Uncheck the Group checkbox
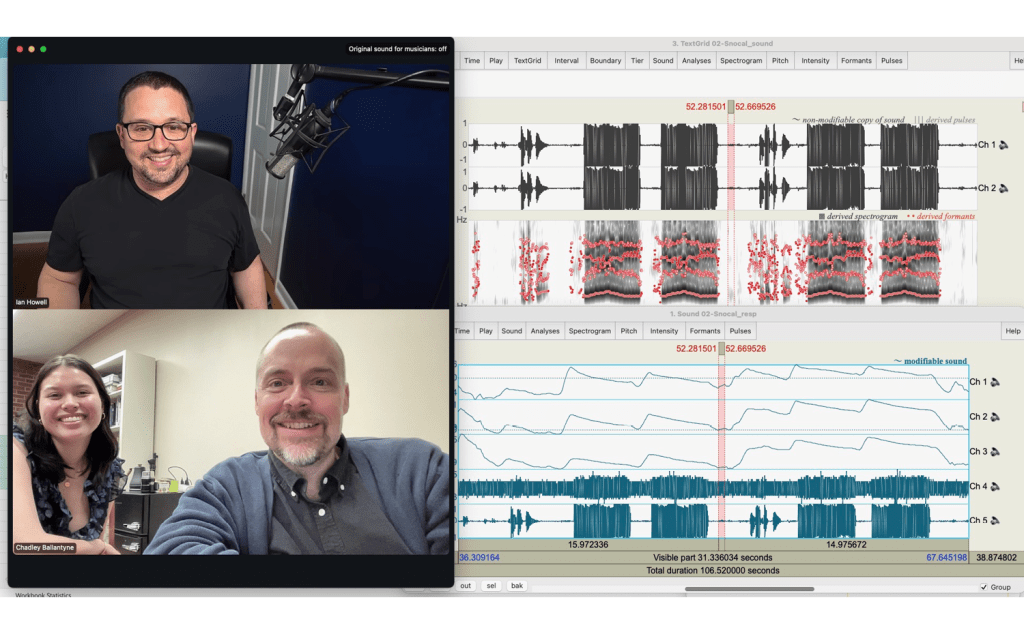 click(x=983, y=587)
